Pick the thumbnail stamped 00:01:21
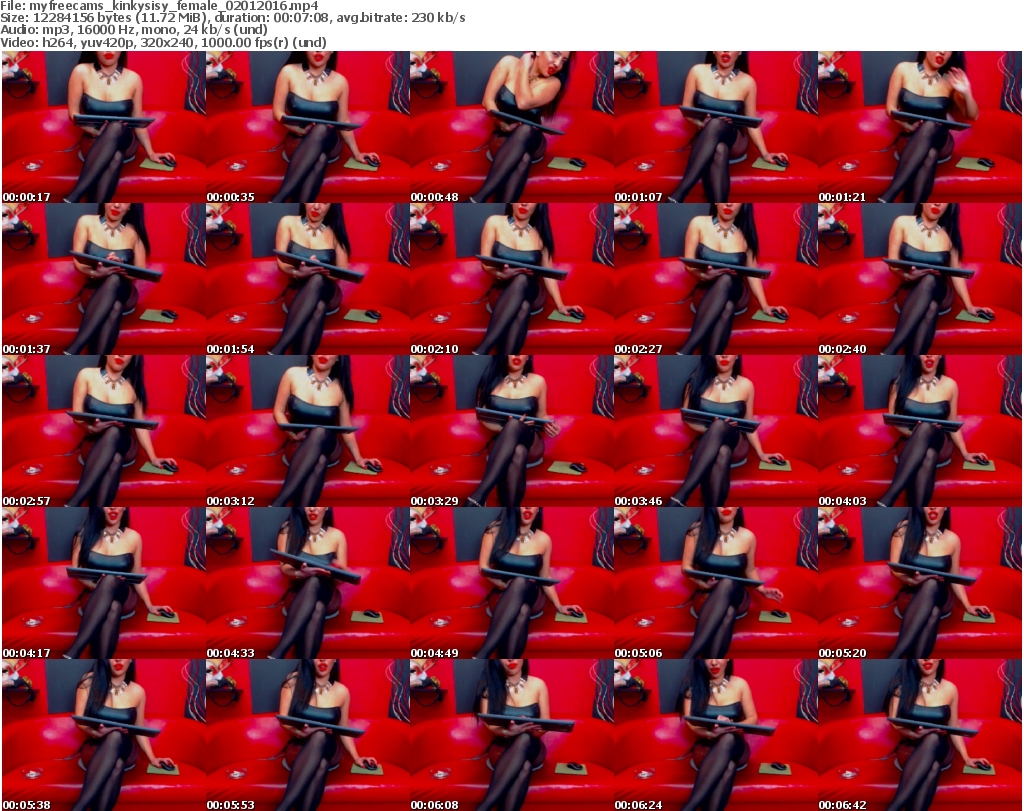 (x=920, y=127)
